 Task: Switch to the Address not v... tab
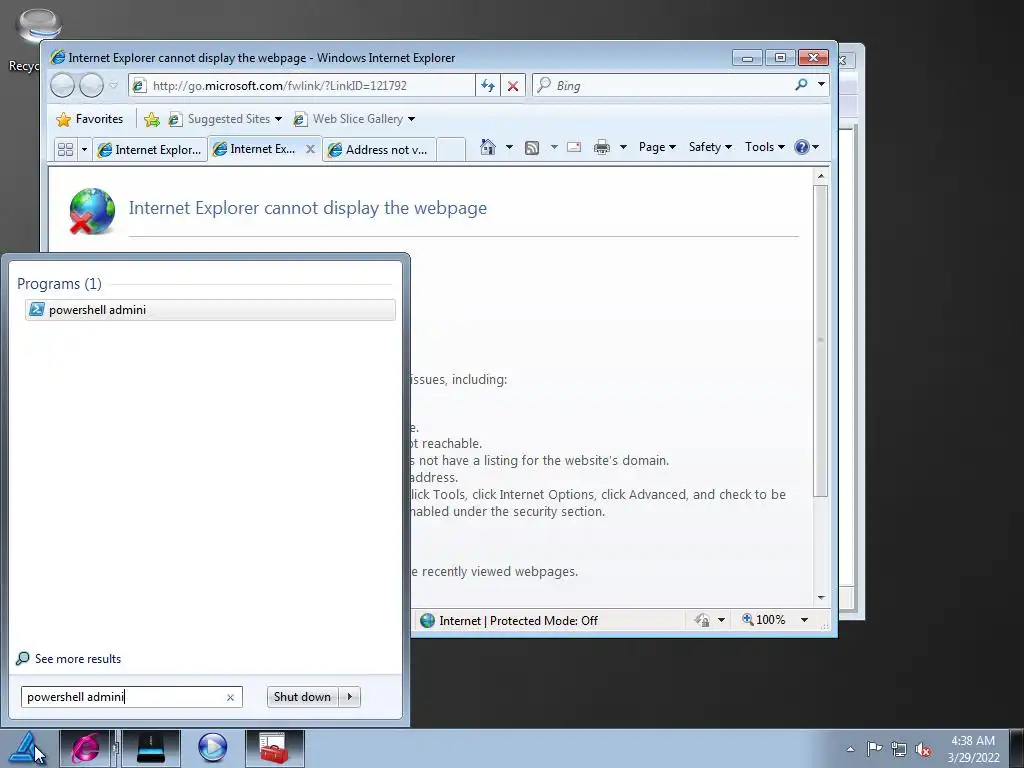point(379,150)
